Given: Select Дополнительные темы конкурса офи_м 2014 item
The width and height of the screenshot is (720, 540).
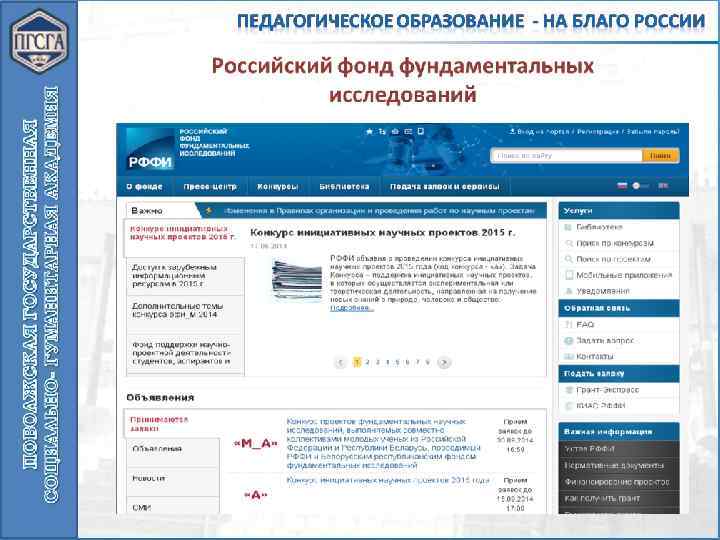Looking at the screenshot, I should 185,314.
